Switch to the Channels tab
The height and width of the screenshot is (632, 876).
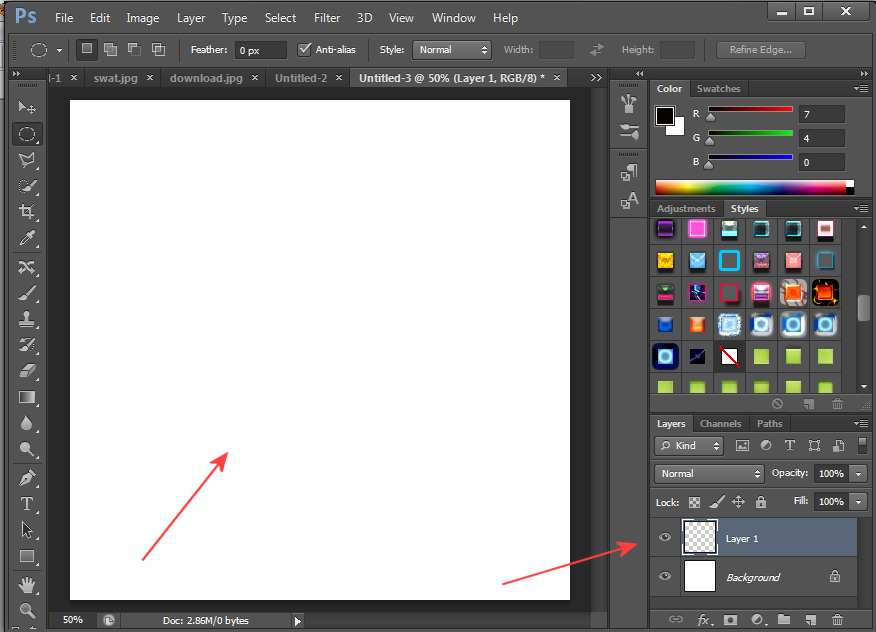pyautogui.click(x=720, y=423)
